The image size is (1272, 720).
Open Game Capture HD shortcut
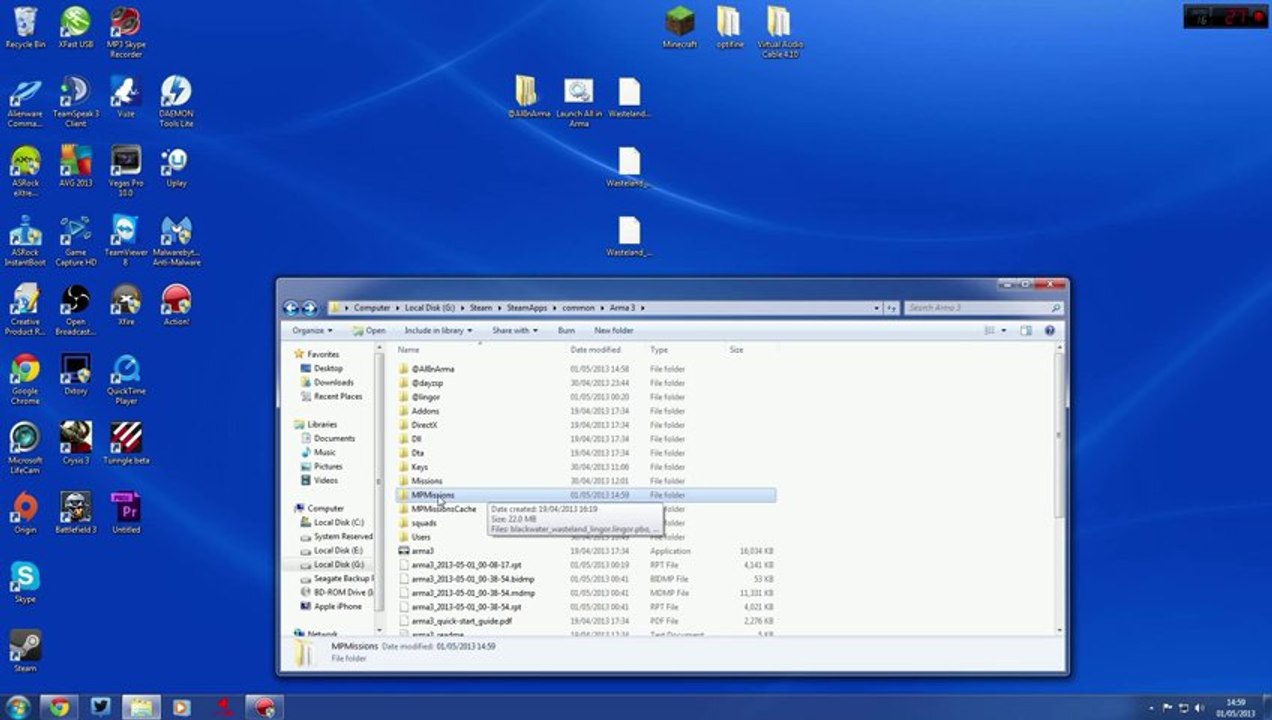[x=75, y=241]
